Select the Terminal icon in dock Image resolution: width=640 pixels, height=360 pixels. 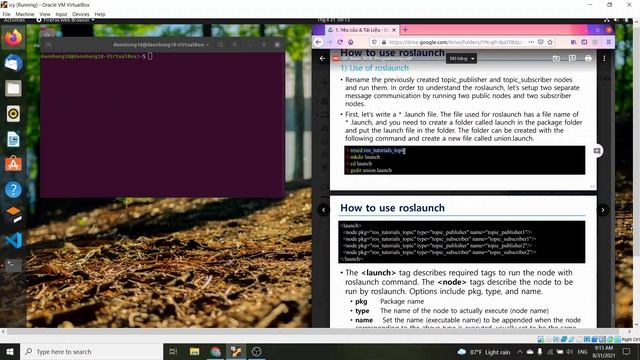point(13,266)
